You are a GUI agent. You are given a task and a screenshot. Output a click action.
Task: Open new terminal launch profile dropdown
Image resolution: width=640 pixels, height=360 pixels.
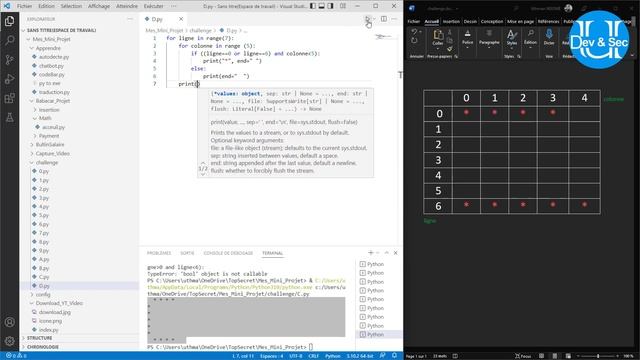click(378, 253)
